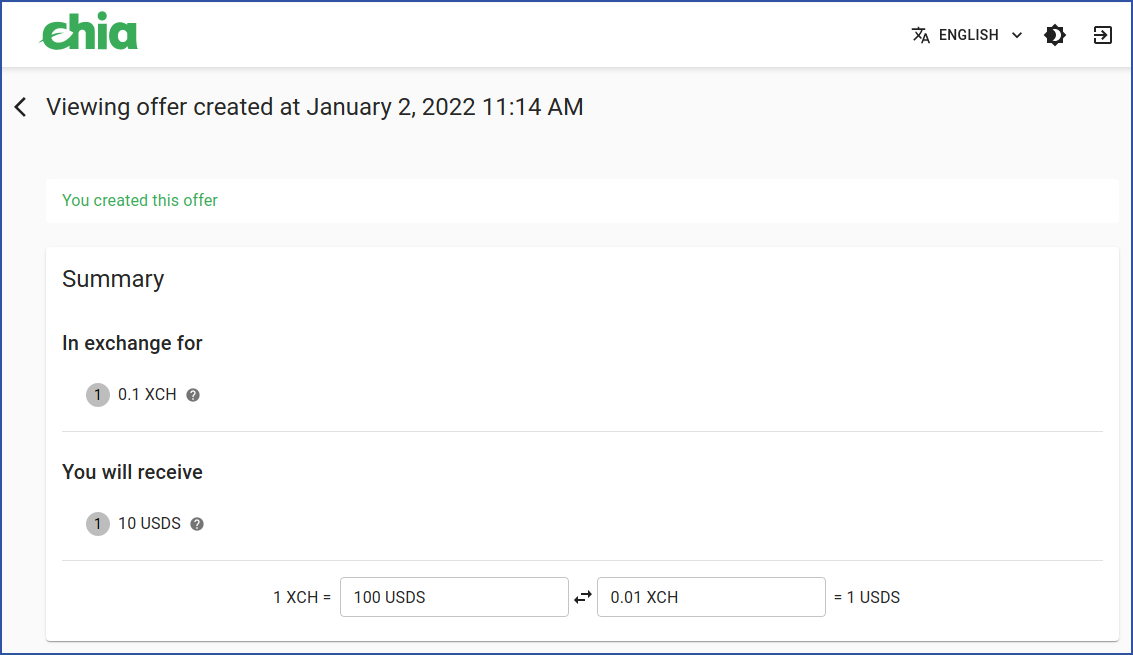Click the swap exchange rate arrows icon

pyautogui.click(x=583, y=597)
